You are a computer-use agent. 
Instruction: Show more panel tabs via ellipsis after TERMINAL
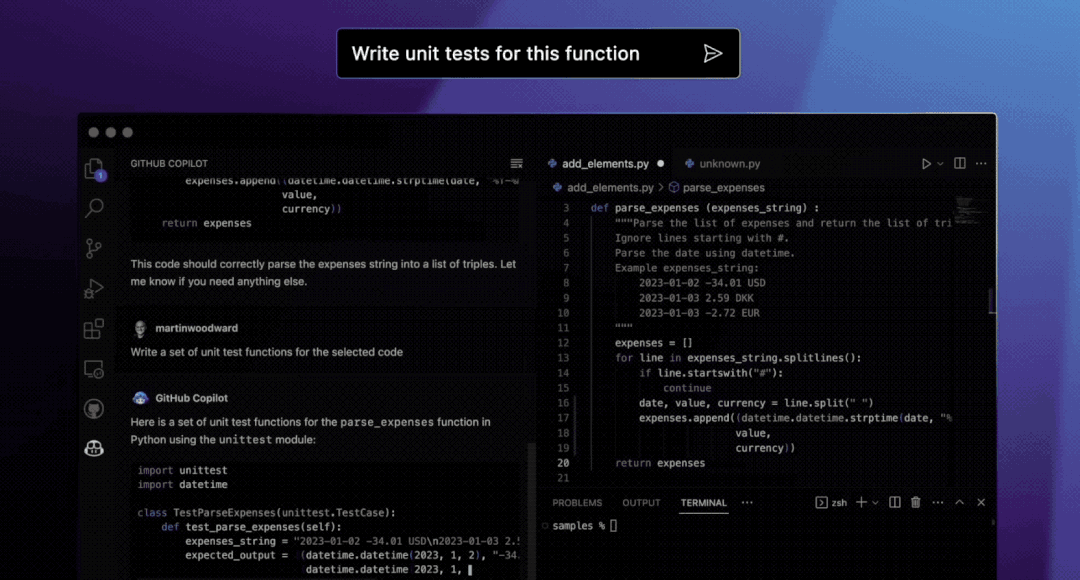click(x=747, y=503)
